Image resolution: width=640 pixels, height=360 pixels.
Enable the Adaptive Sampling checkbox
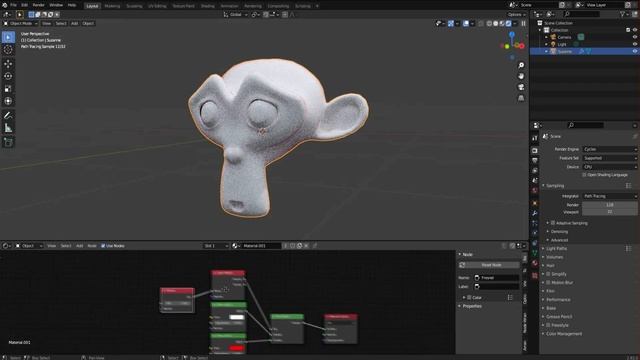(x=553, y=223)
